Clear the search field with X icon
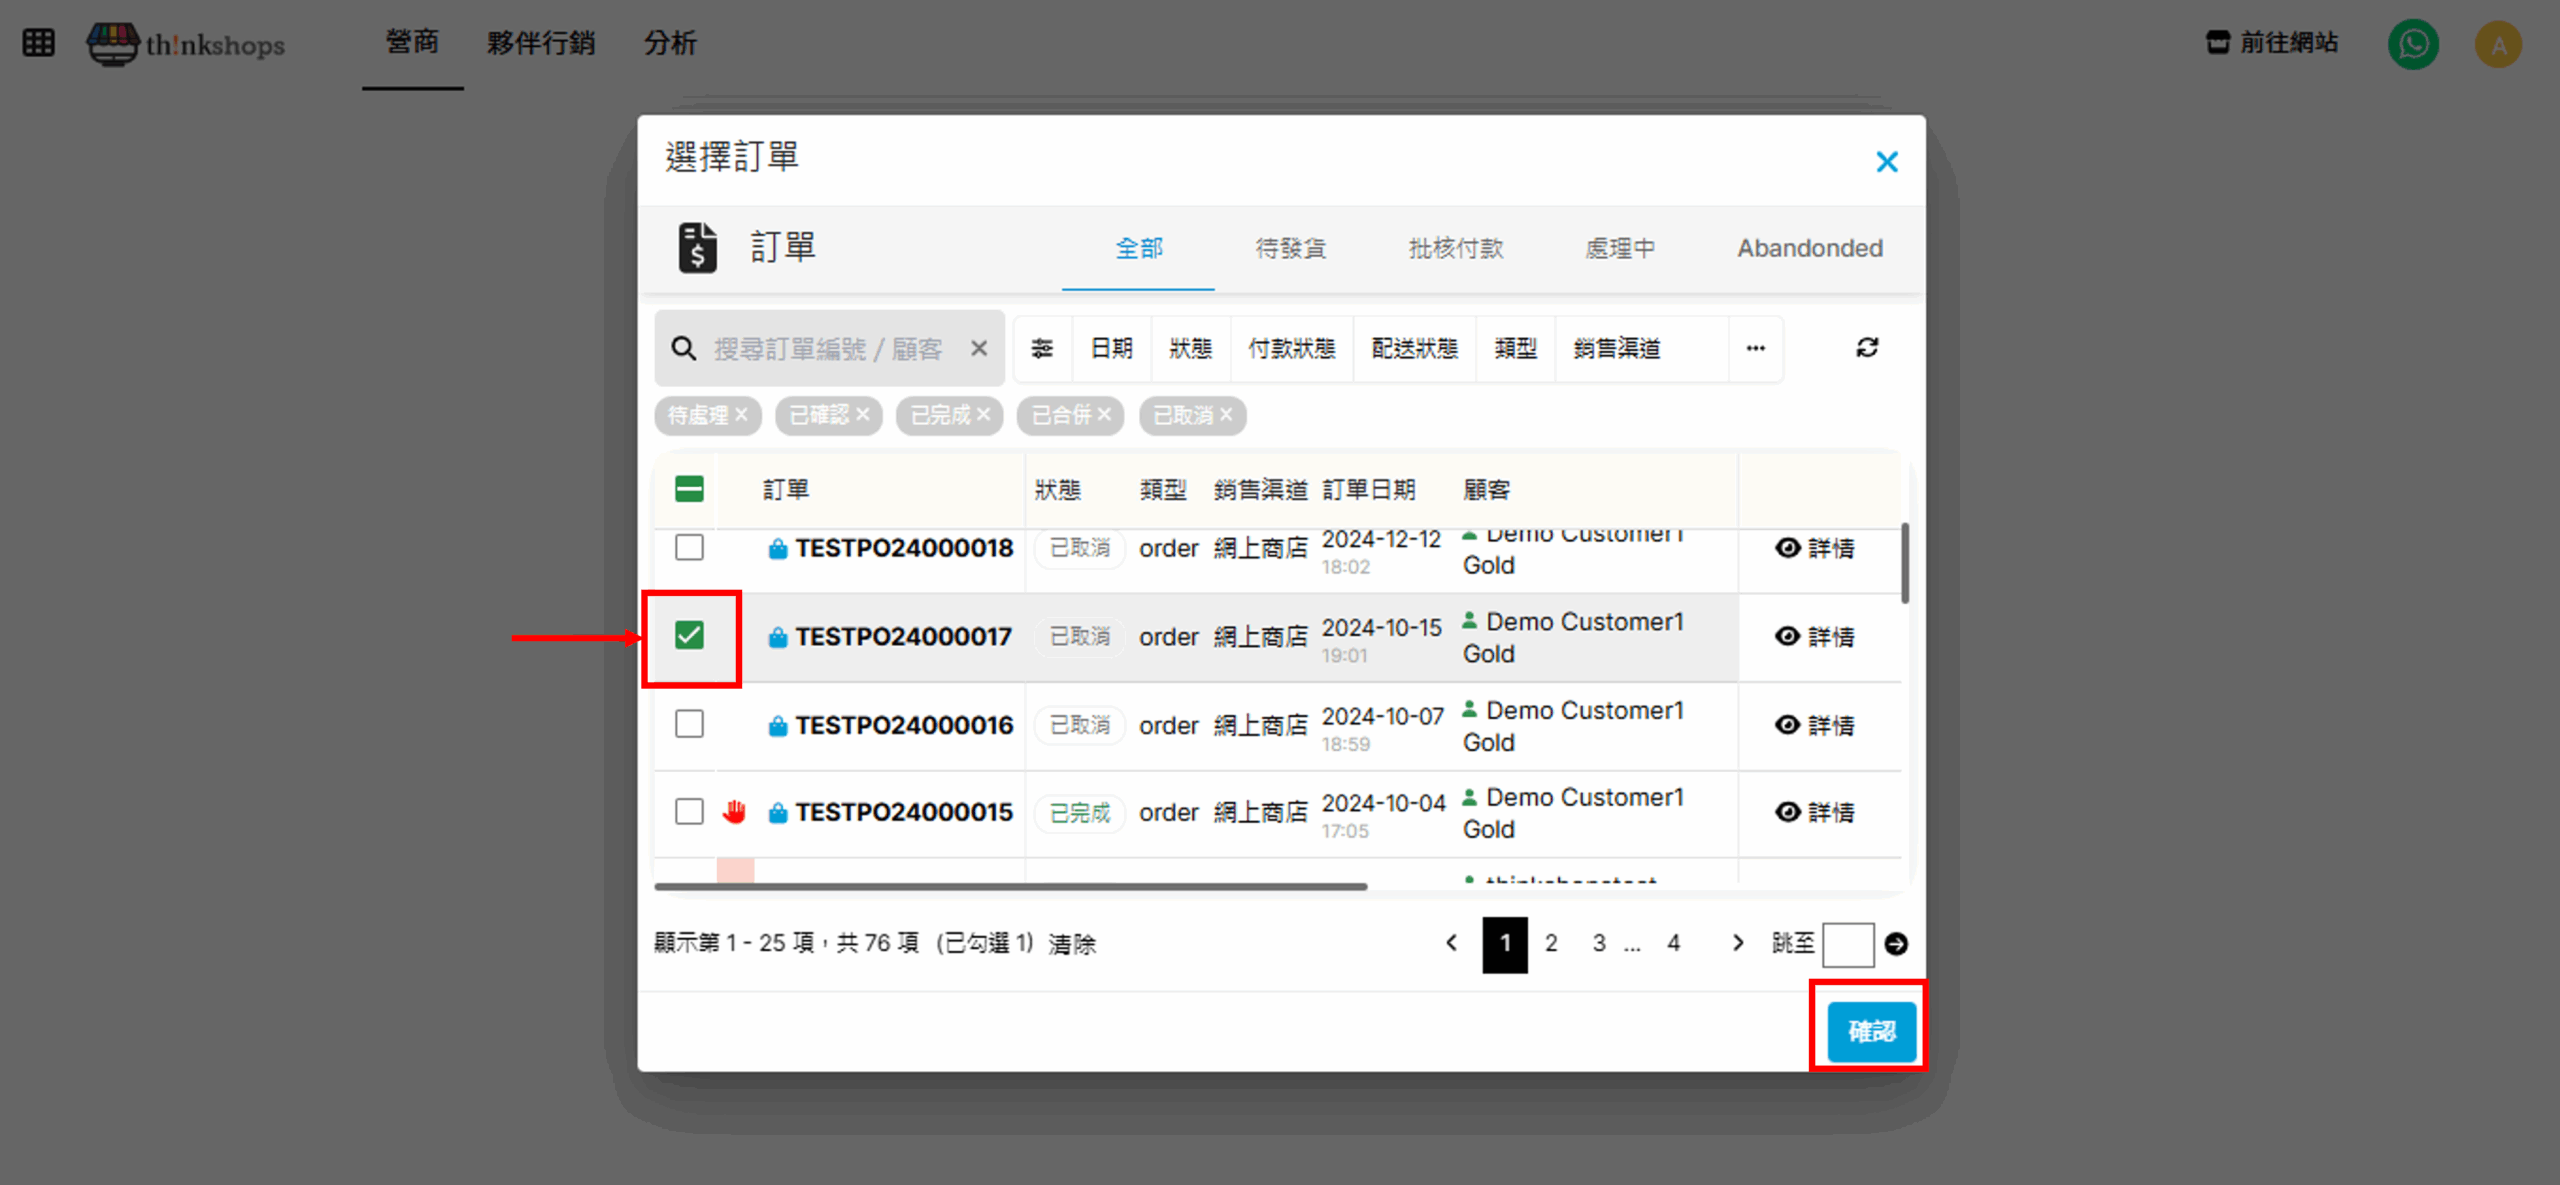Viewport: 2560px width, 1185px height. tap(979, 348)
